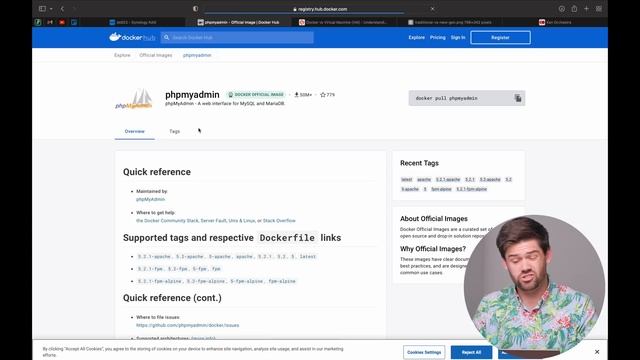
Task: Click Reject All in the cookie banner
Action: point(471,352)
